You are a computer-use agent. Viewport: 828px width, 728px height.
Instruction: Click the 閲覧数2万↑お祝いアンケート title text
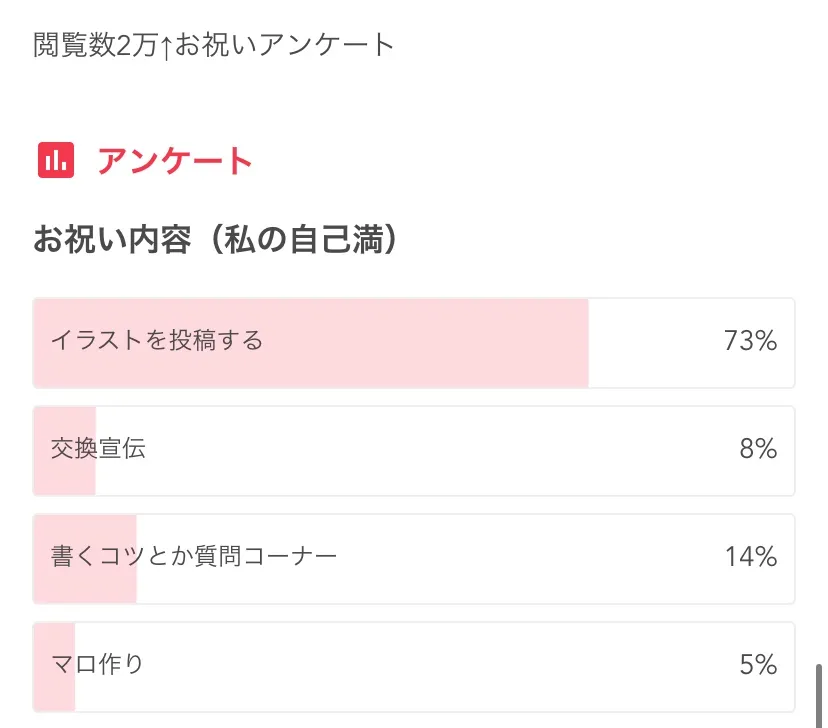point(214,45)
